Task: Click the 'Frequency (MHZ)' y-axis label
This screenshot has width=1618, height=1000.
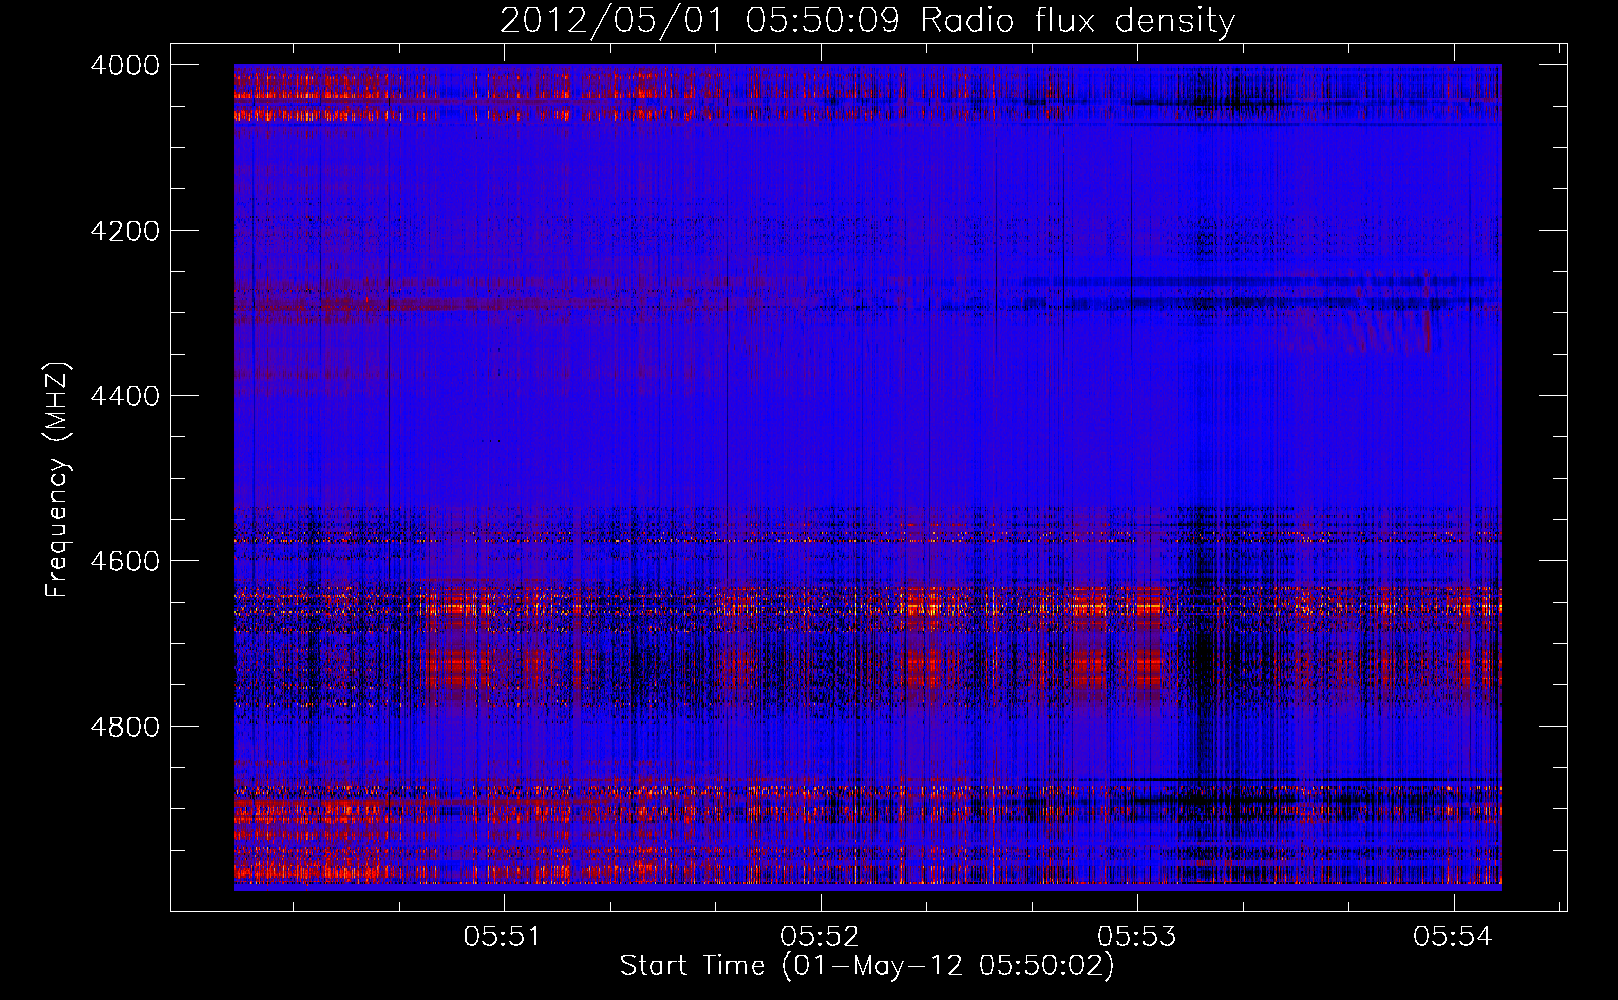Action: 59,480
